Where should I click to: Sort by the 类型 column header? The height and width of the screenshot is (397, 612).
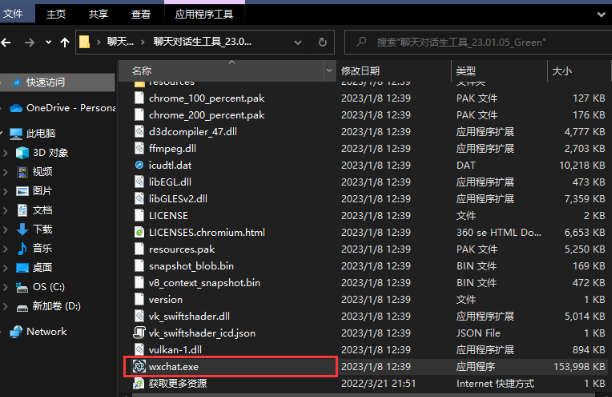466,71
